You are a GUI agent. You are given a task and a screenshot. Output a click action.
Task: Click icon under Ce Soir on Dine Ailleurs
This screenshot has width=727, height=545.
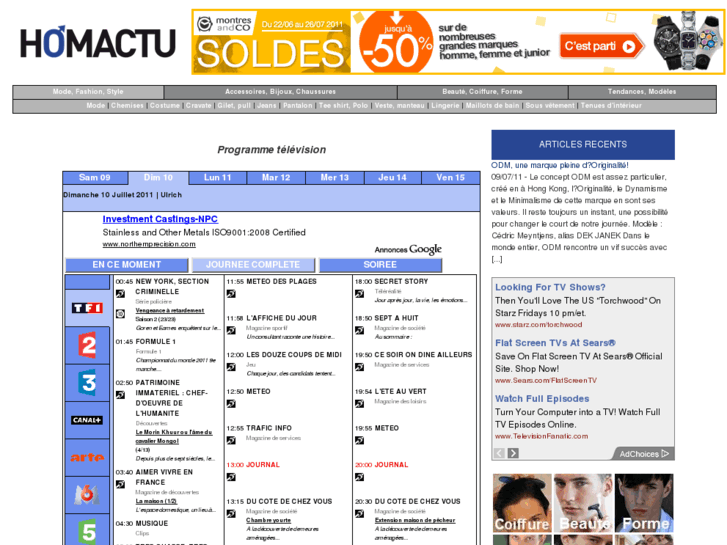pyautogui.click(x=360, y=367)
